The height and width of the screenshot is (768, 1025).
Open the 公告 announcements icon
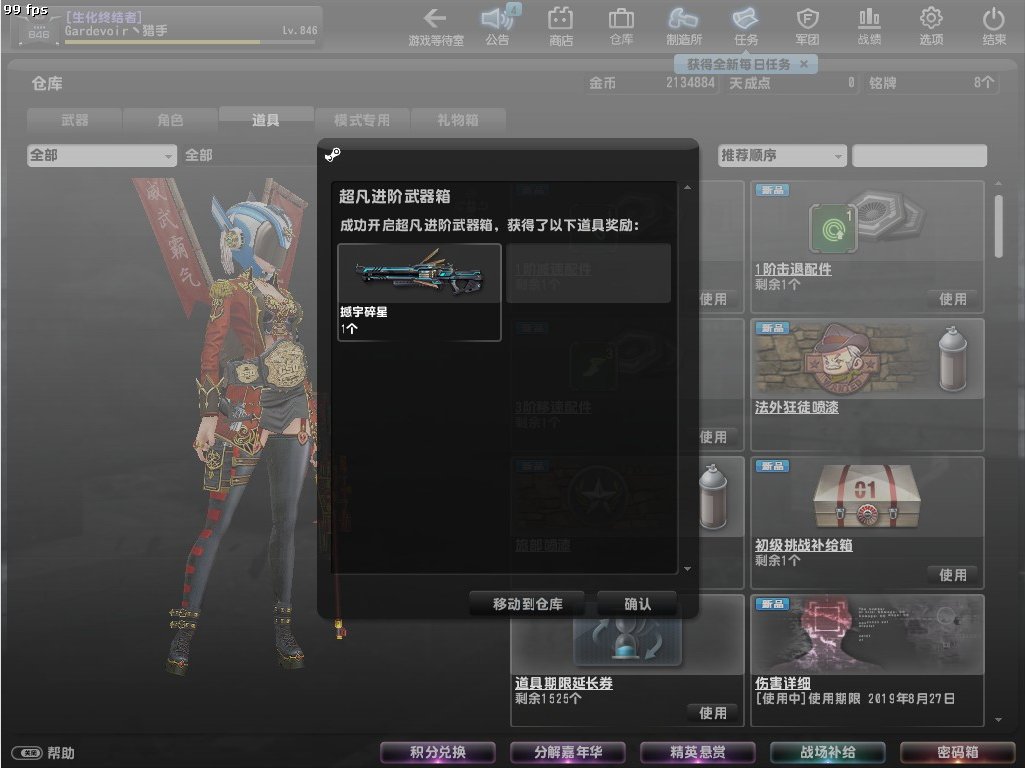pos(497,27)
